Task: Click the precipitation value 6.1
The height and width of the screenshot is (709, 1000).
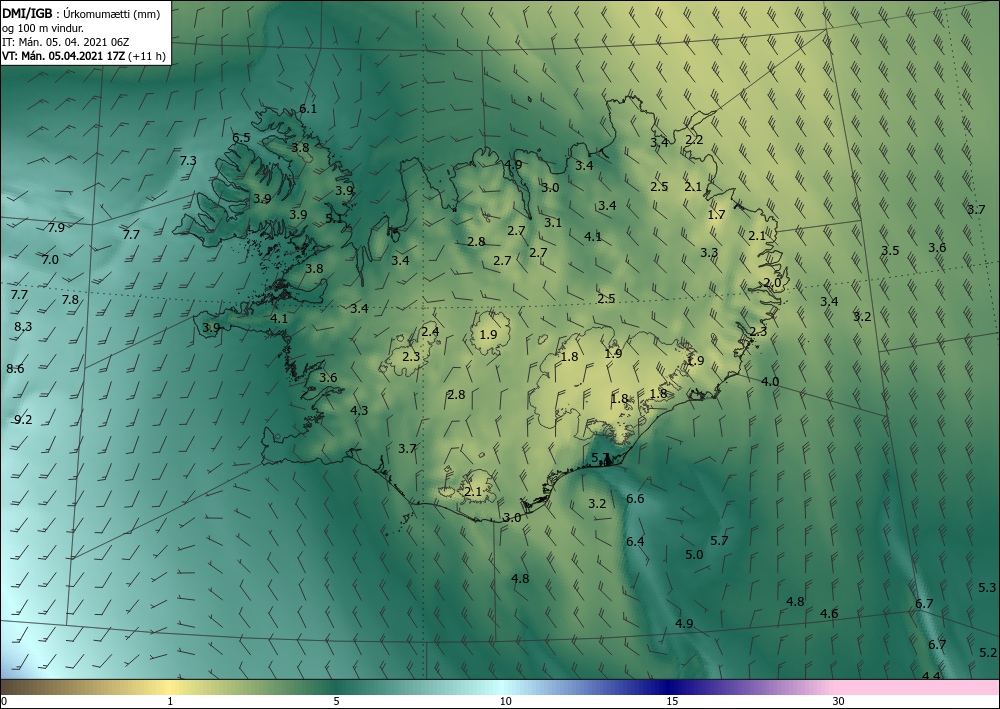Action: 308,108
